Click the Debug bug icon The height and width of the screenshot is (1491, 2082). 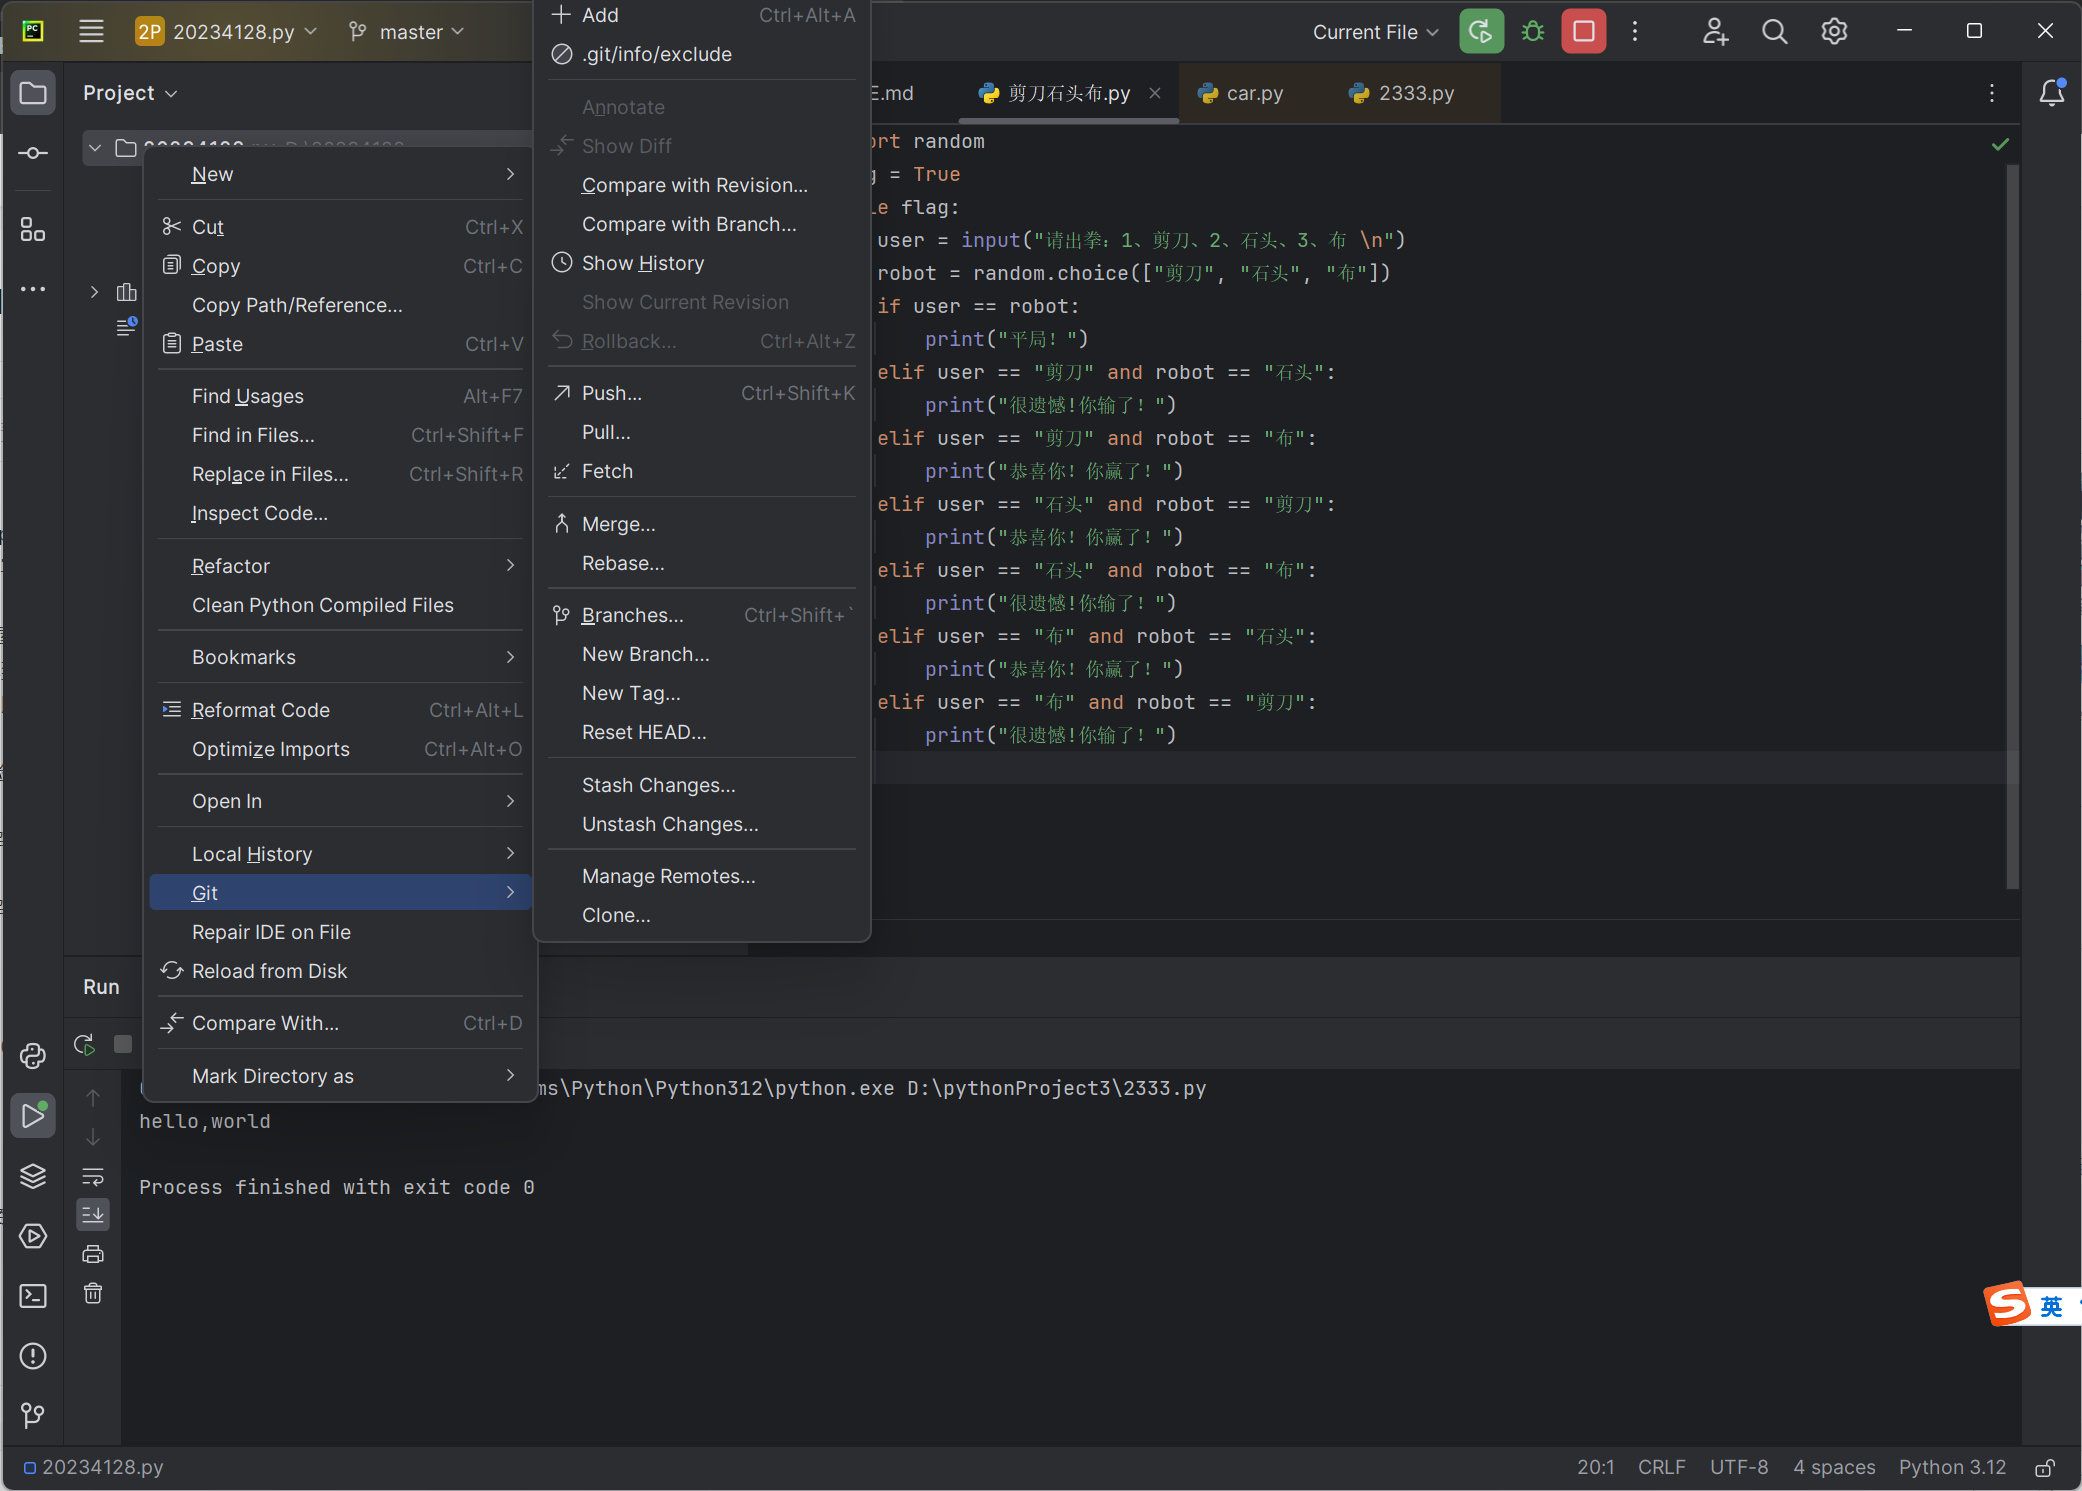(x=1532, y=32)
